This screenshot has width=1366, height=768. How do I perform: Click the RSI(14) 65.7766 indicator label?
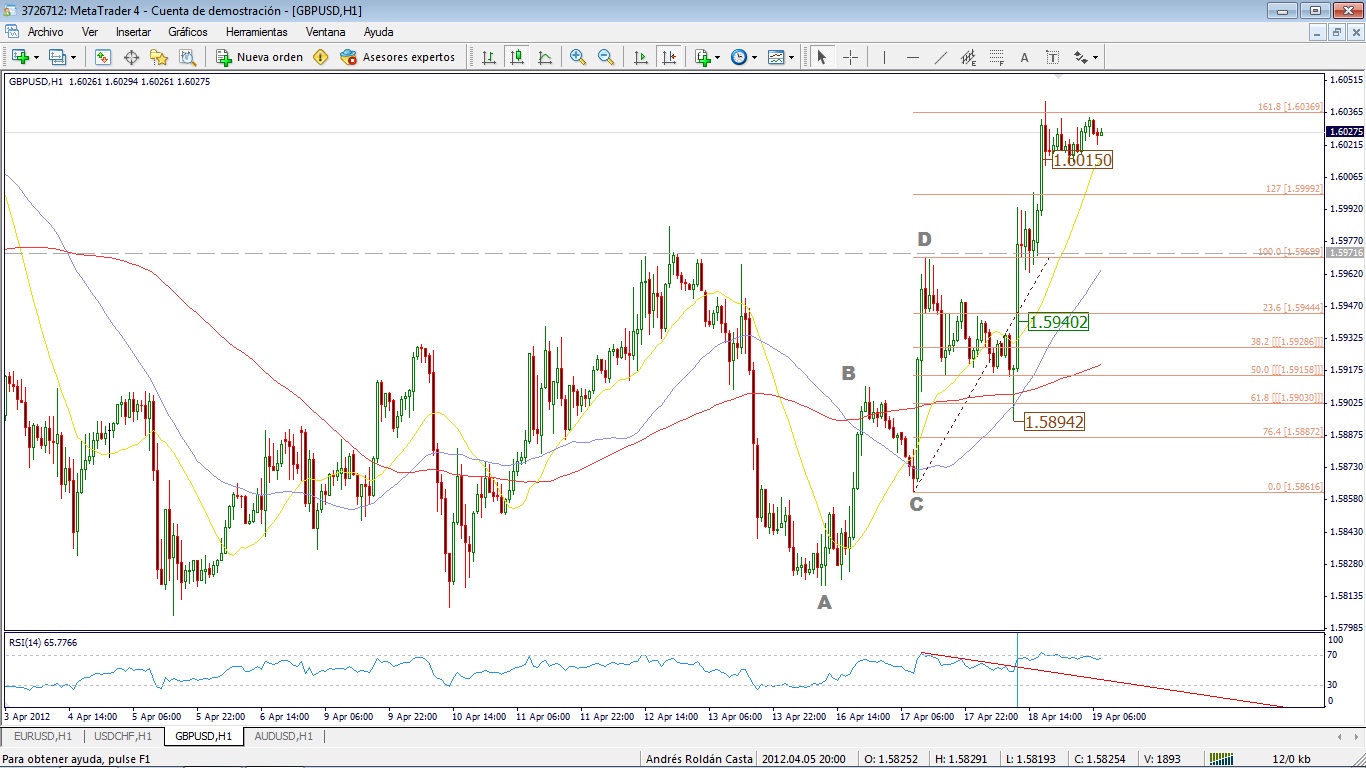pos(43,643)
